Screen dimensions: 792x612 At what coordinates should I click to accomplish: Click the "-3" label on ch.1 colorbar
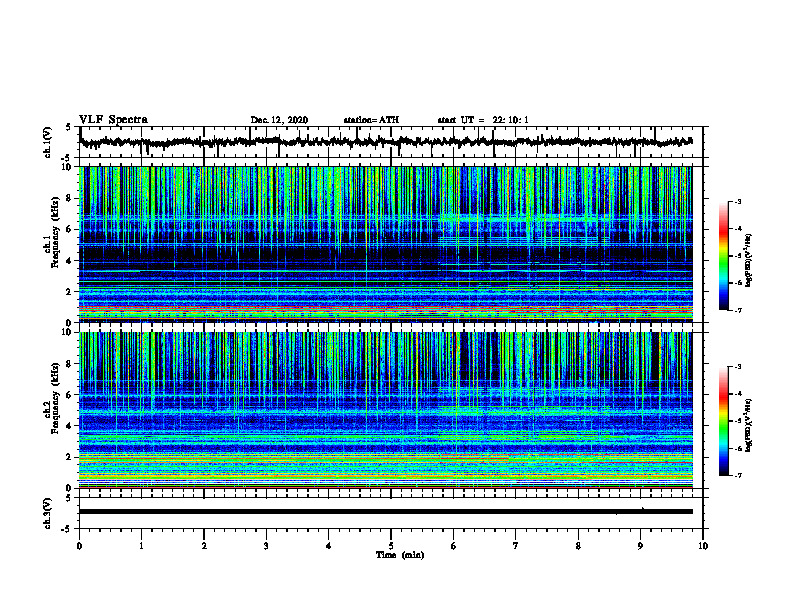coord(737,202)
